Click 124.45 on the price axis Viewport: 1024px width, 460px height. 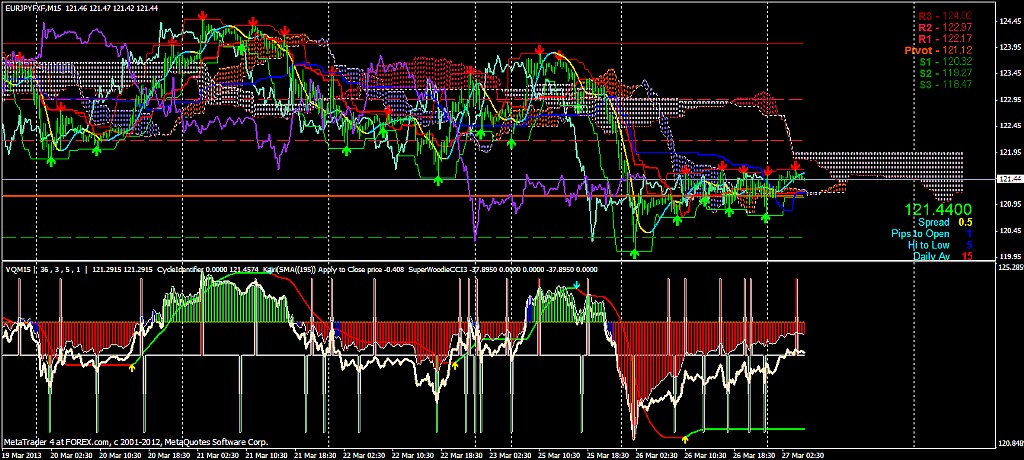(x=1010, y=22)
